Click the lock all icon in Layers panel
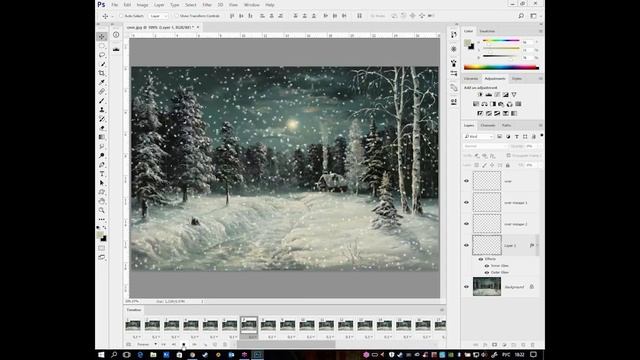The width and height of the screenshot is (640, 360). [x=508, y=165]
